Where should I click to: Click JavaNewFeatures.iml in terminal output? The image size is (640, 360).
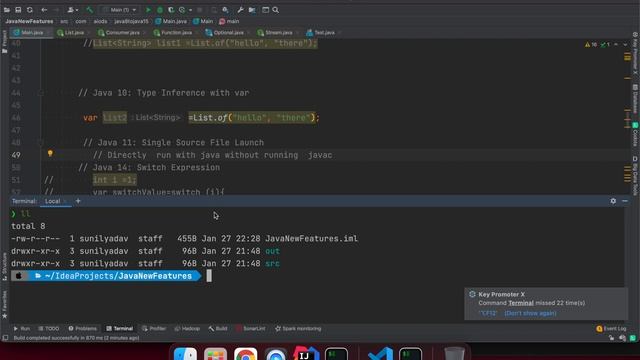click(x=311, y=239)
